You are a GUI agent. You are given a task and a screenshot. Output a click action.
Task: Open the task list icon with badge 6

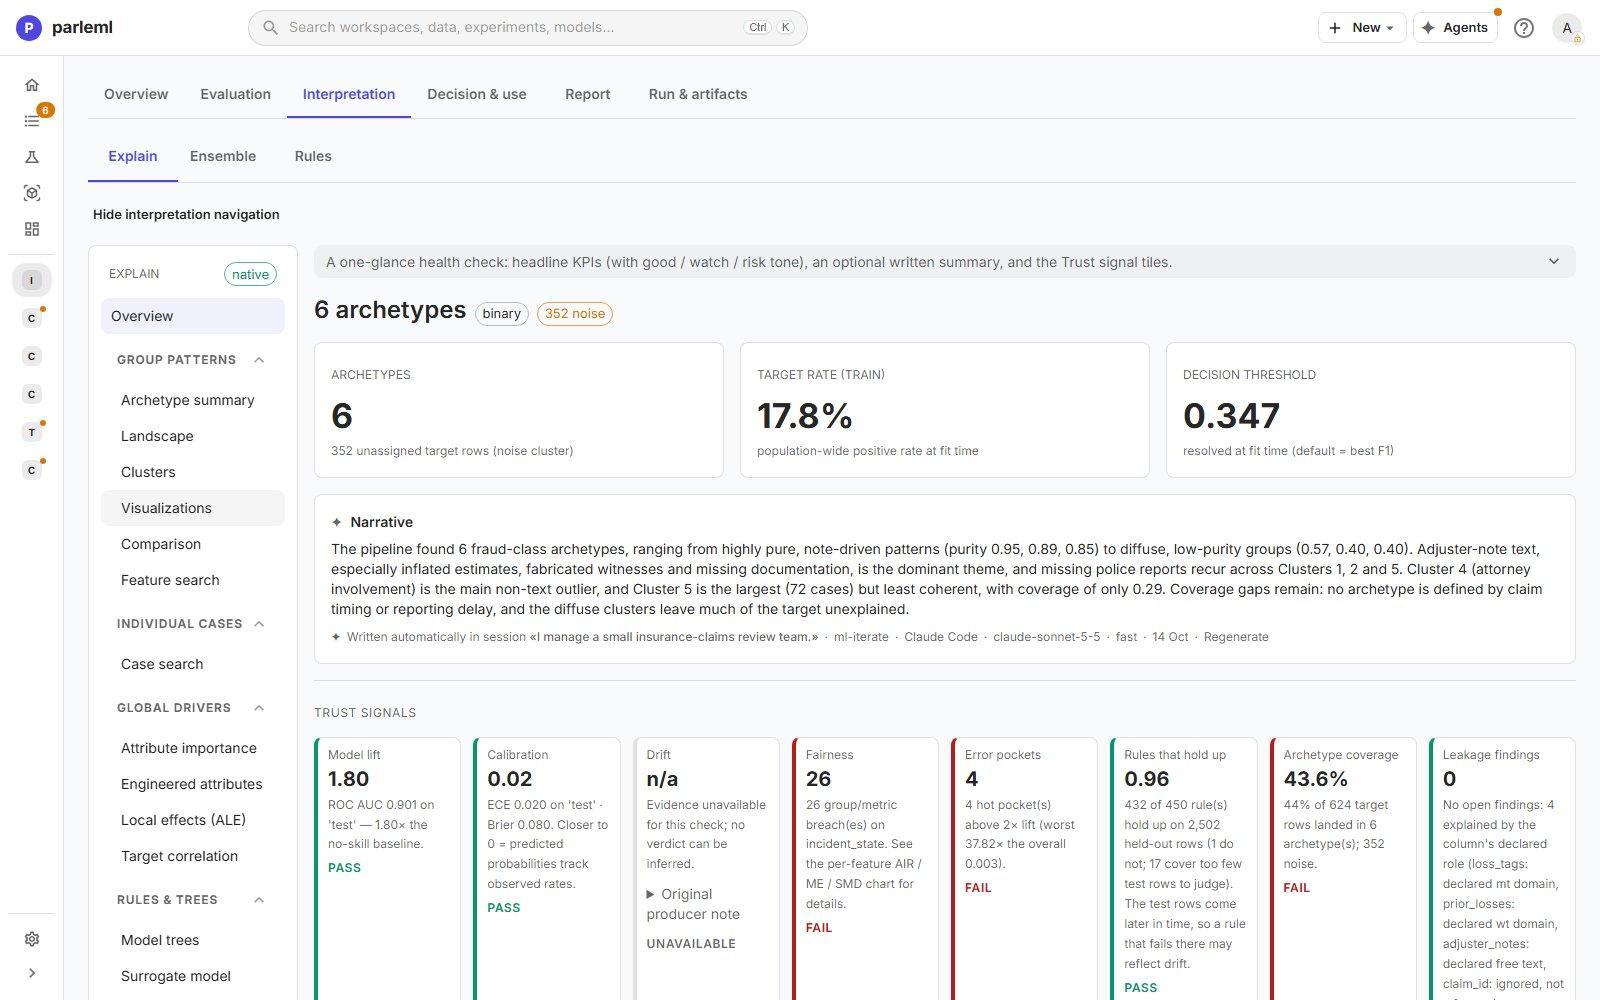[x=32, y=121]
